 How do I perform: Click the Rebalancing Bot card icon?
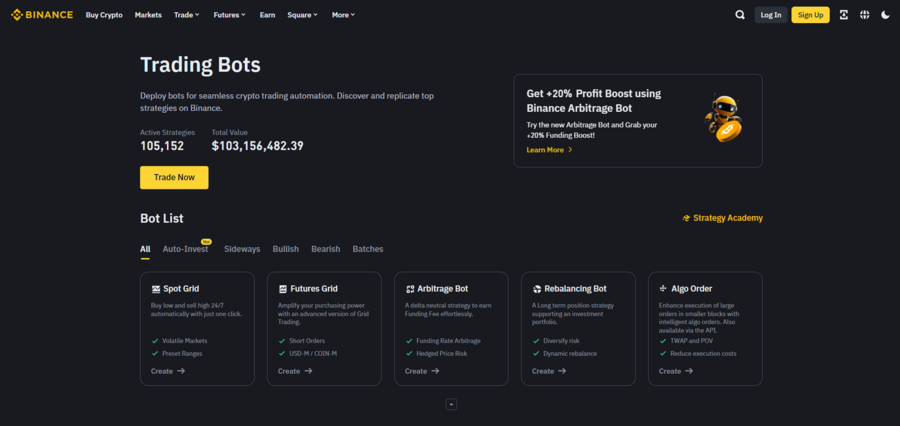click(x=537, y=289)
